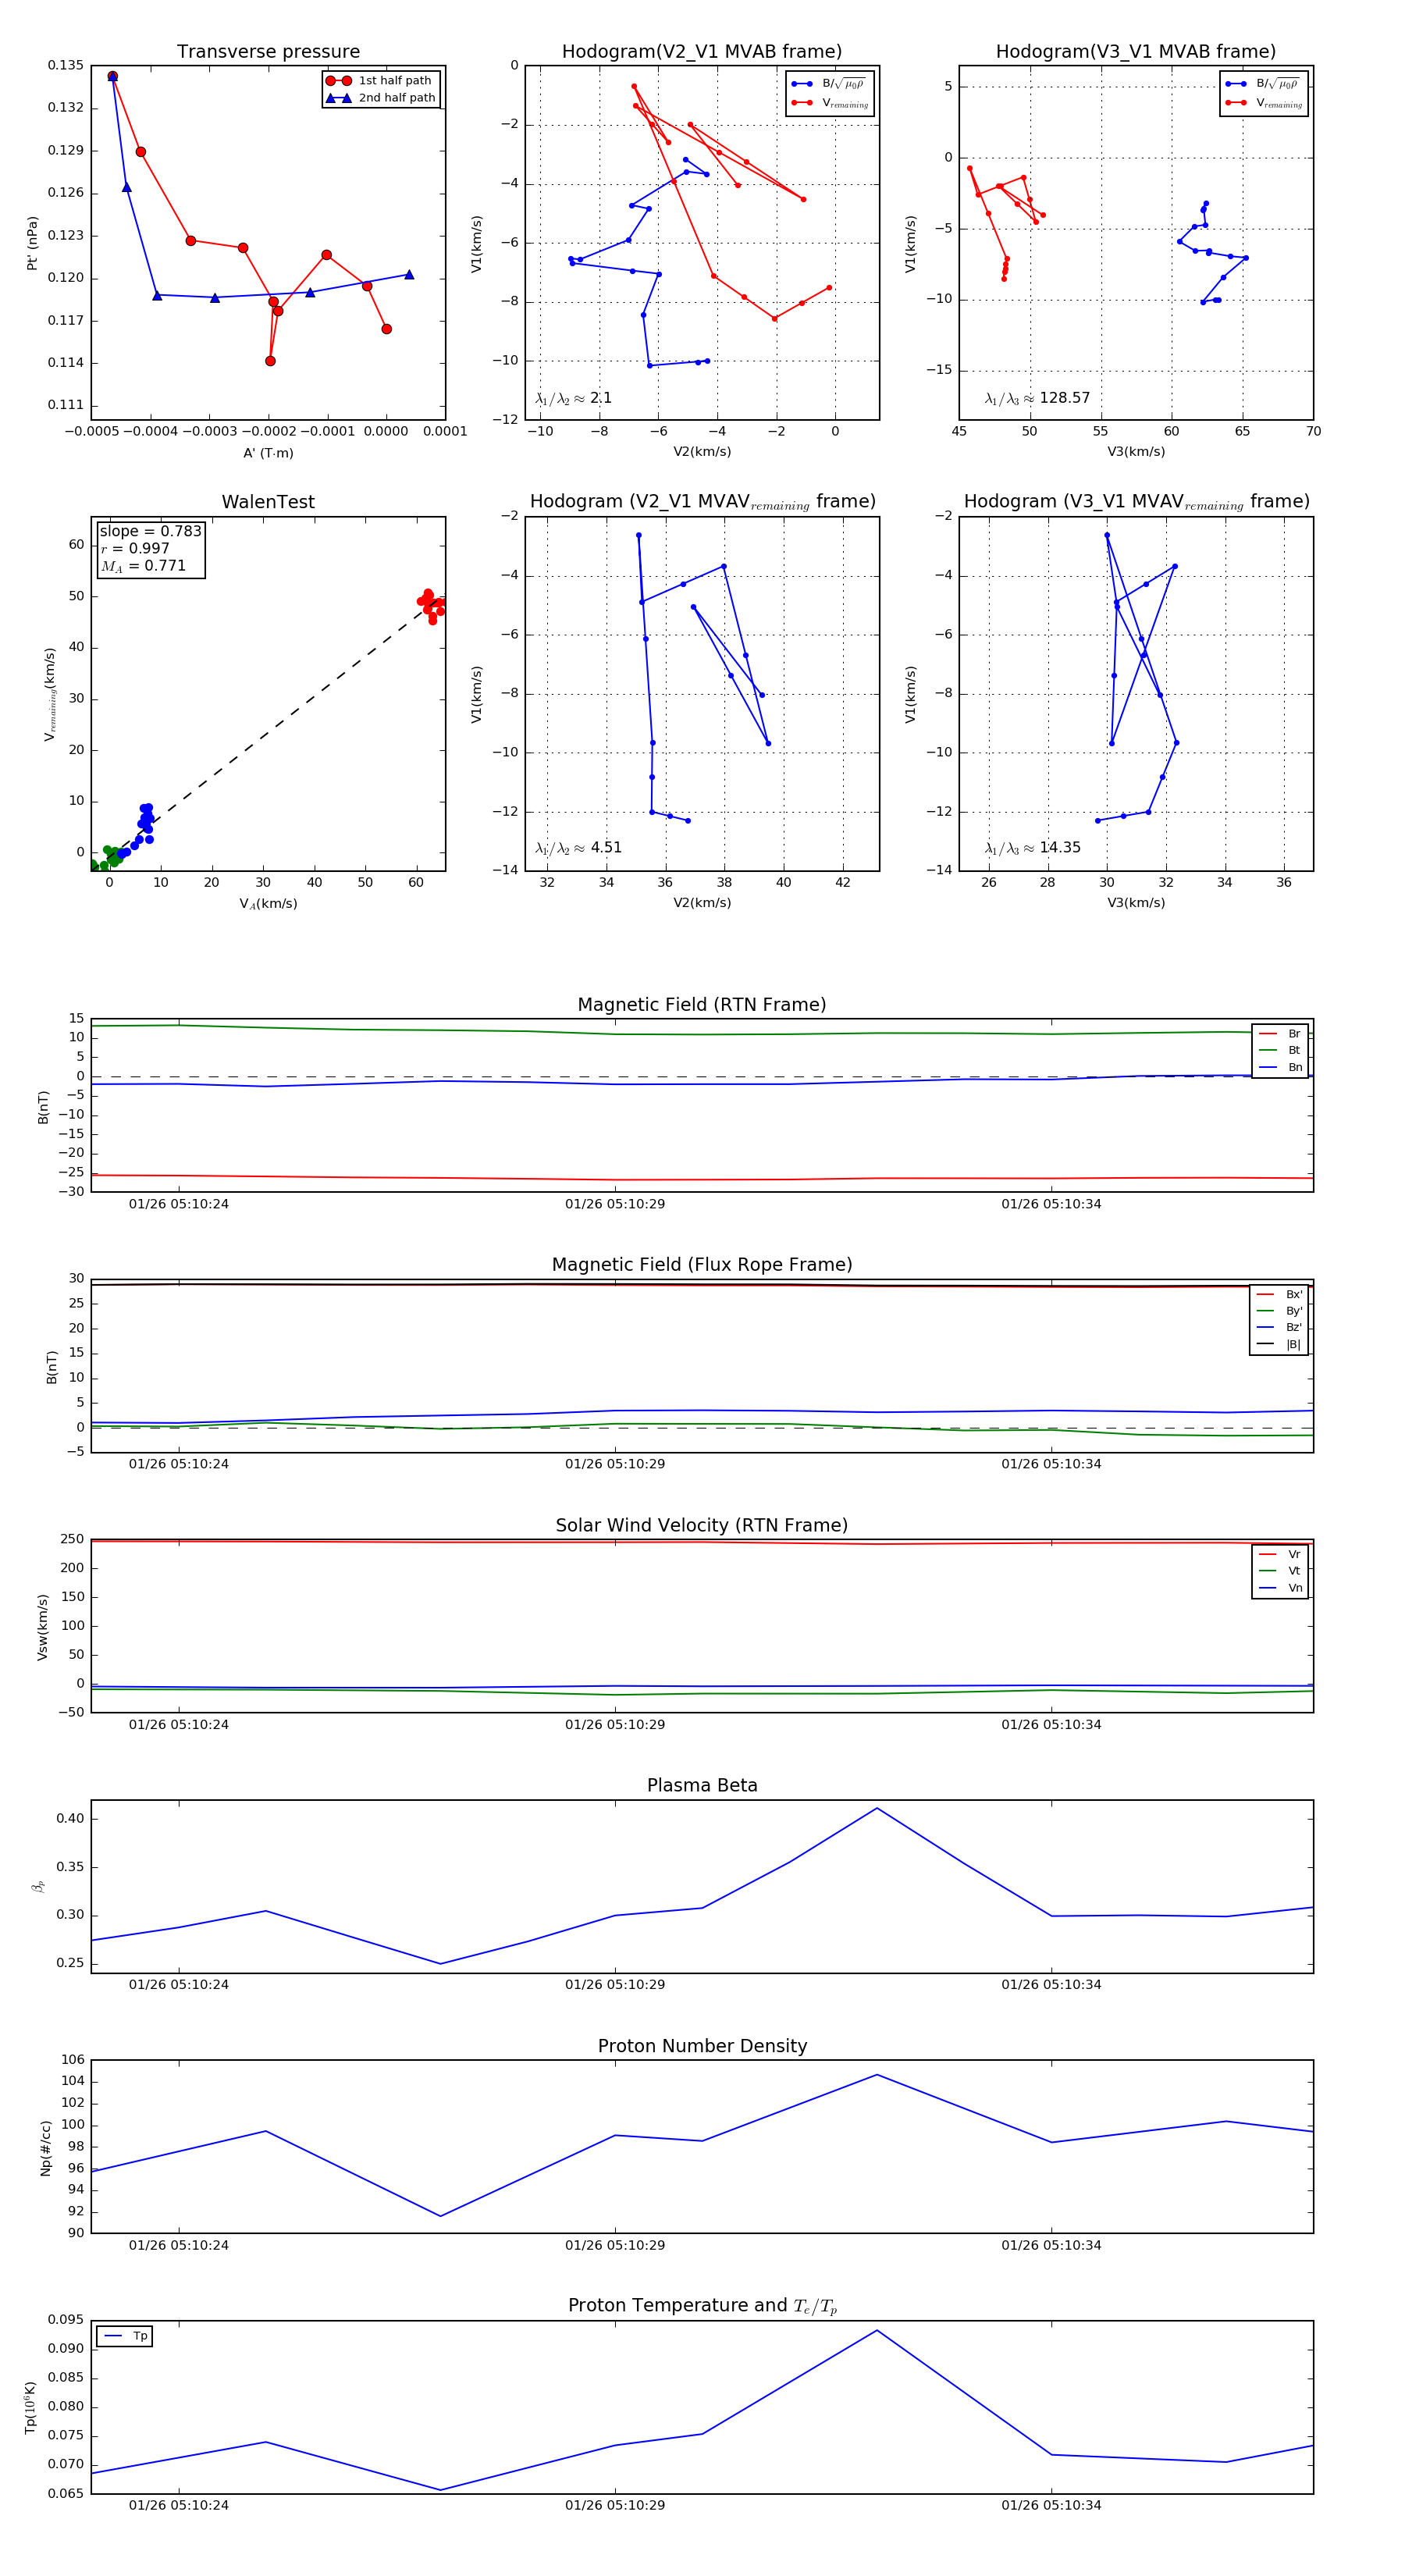Select the "Bt" legend entry
The image size is (1405, 2576).
pyautogui.click(x=1280, y=1050)
